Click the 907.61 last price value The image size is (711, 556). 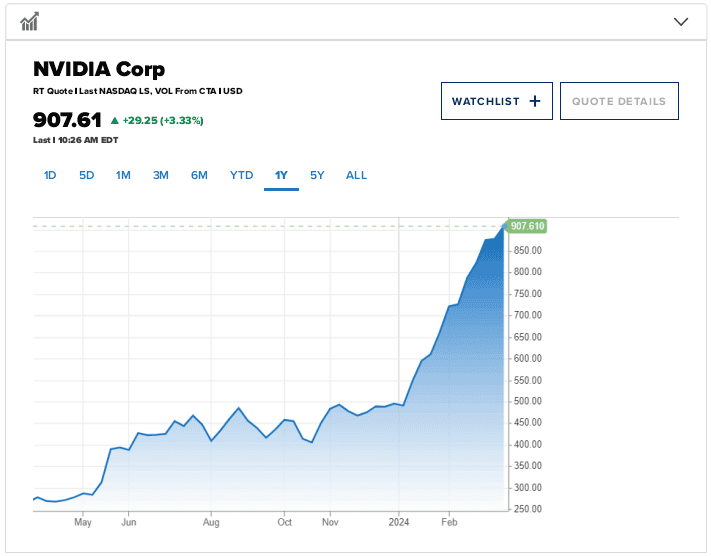coord(67,120)
